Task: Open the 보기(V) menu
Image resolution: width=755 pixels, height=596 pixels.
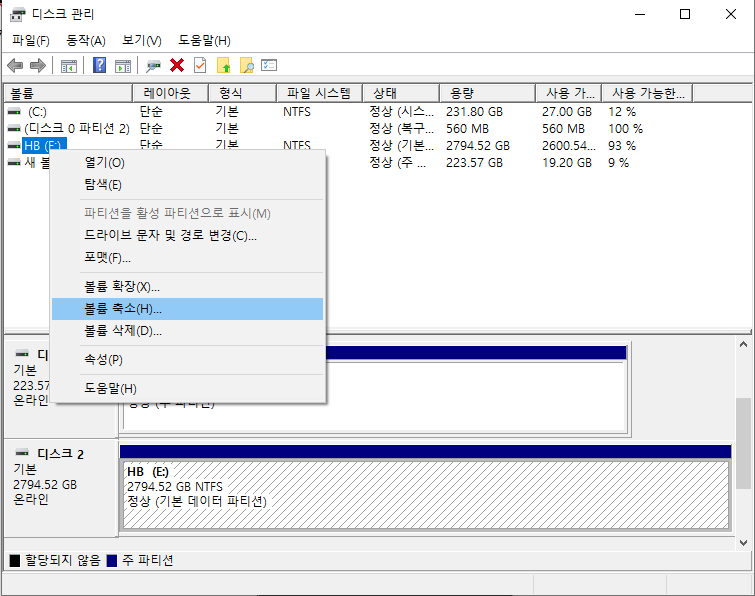Action: [x=142, y=40]
